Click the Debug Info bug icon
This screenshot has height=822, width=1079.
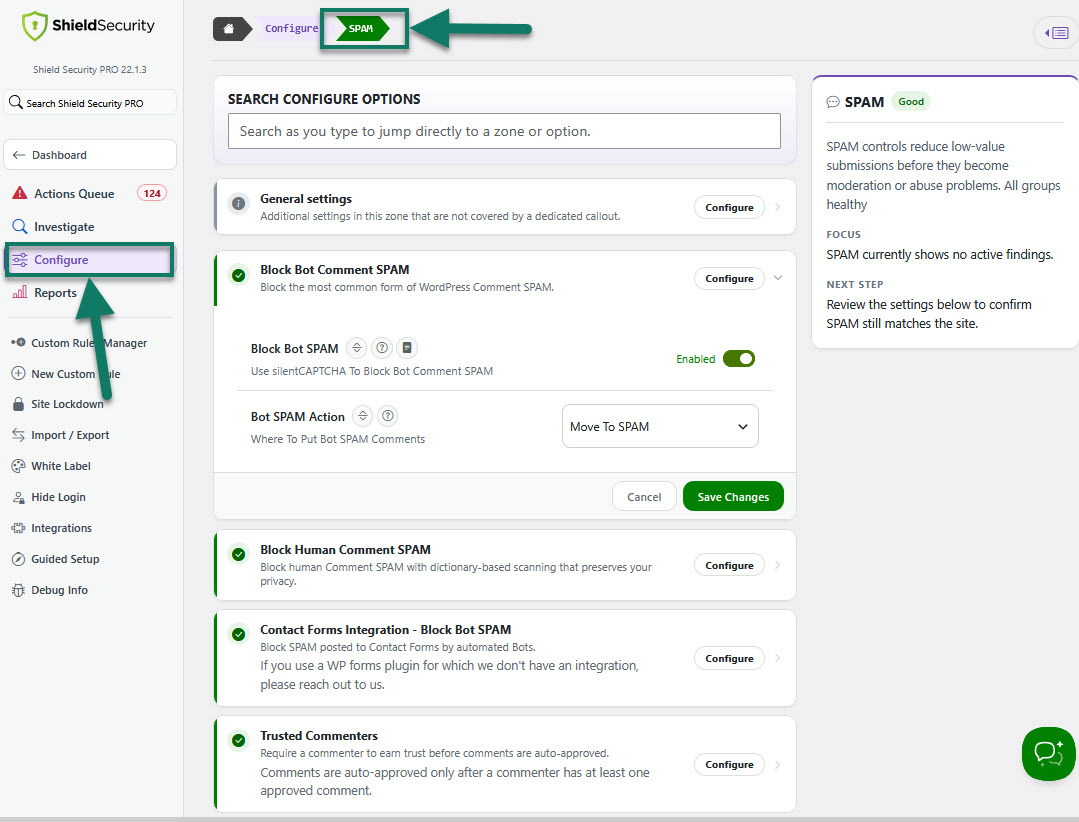(x=18, y=590)
